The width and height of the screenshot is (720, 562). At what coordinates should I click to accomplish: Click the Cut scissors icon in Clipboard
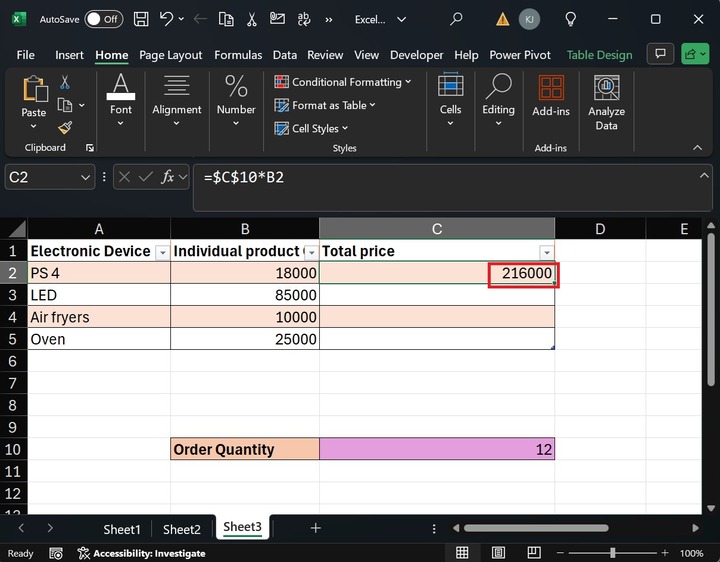coord(65,82)
